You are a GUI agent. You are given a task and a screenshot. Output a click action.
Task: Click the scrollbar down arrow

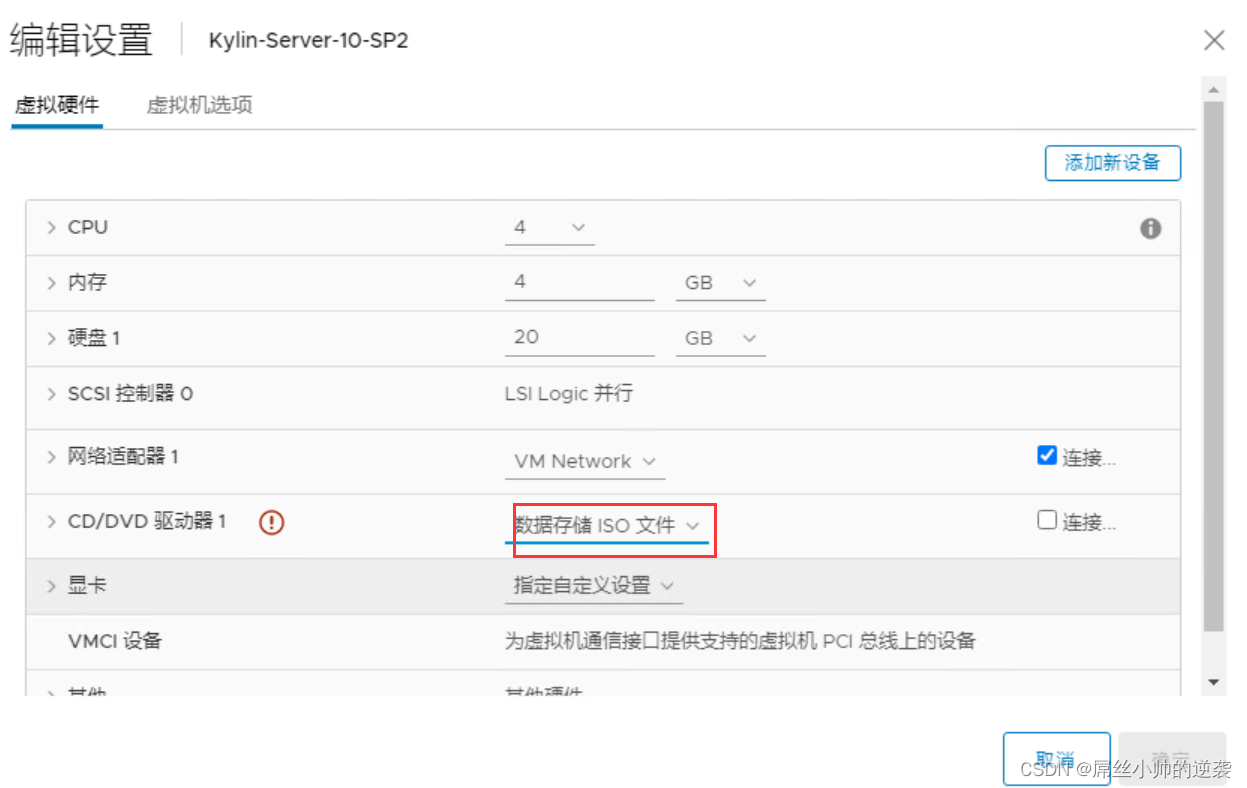[1214, 683]
